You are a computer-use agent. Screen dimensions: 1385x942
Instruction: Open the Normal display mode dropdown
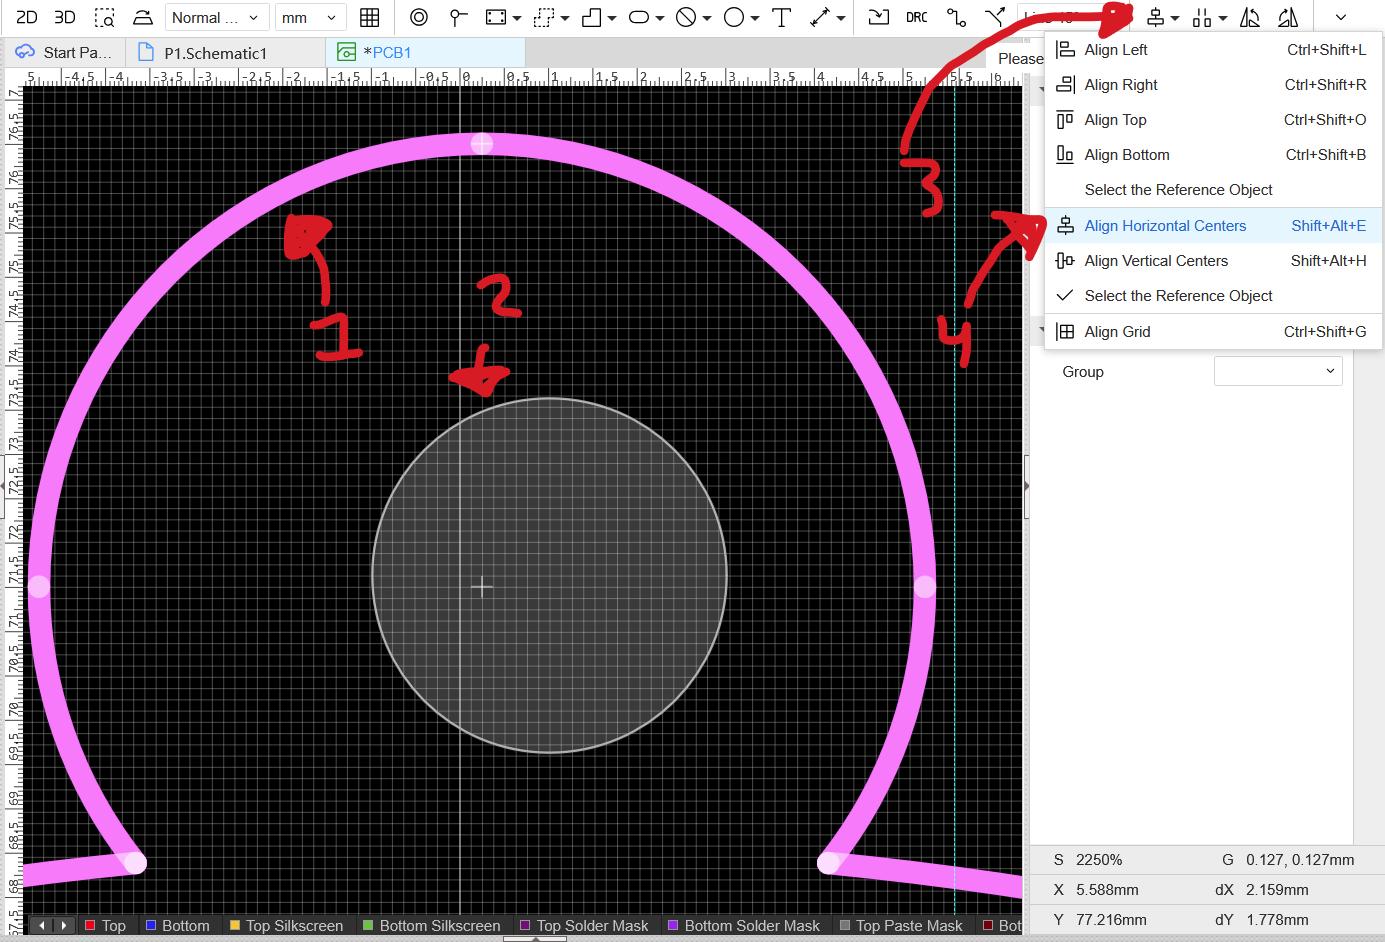(x=216, y=17)
